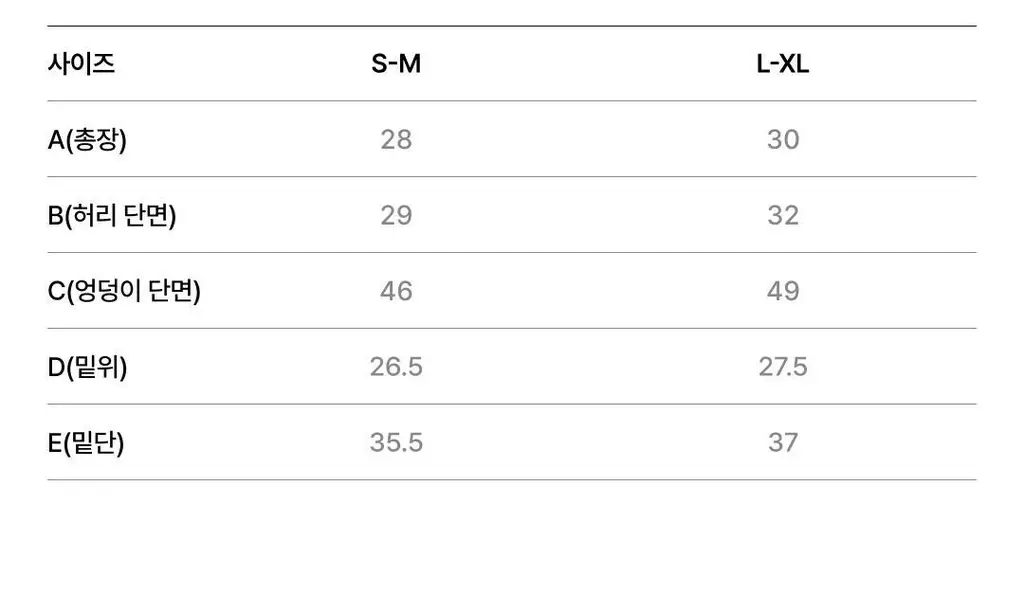Click the L-XL hem value 37

tap(783, 442)
